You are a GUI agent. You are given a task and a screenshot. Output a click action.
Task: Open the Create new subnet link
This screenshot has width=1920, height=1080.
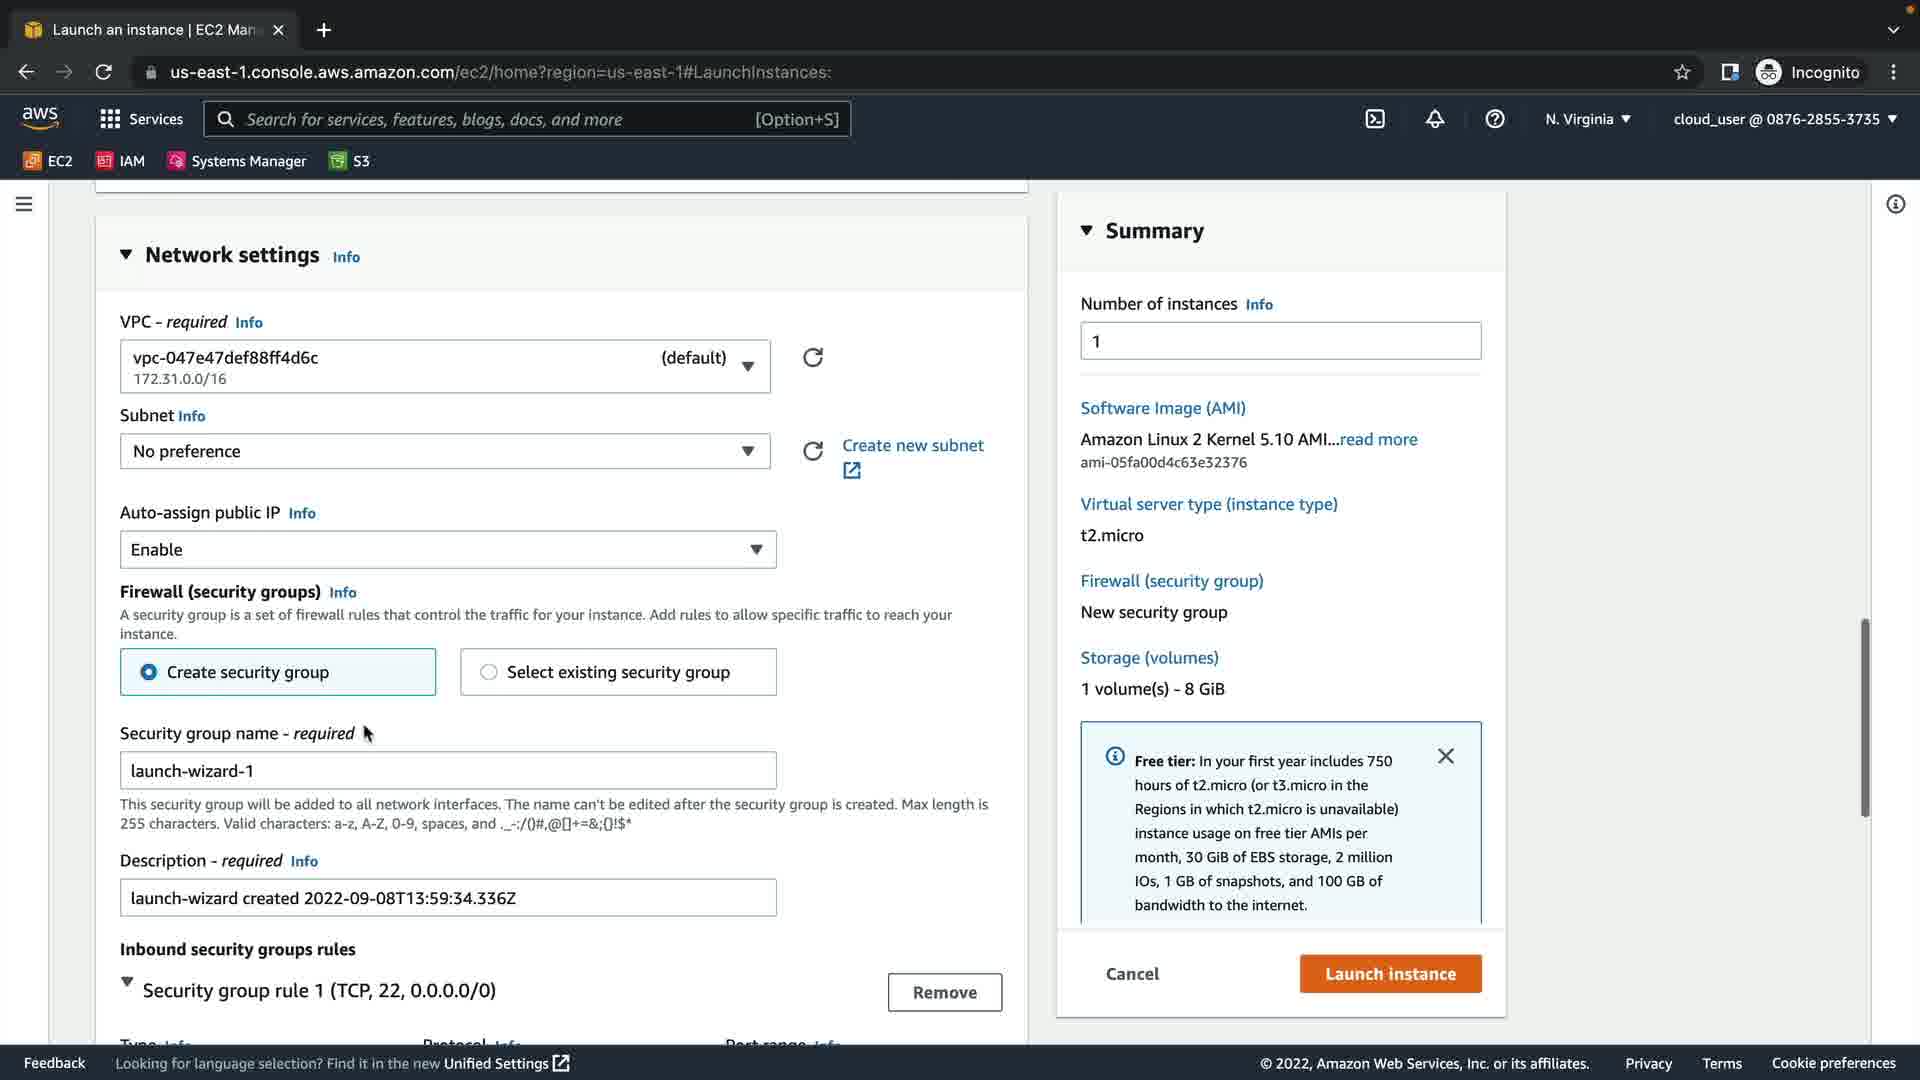click(x=912, y=446)
